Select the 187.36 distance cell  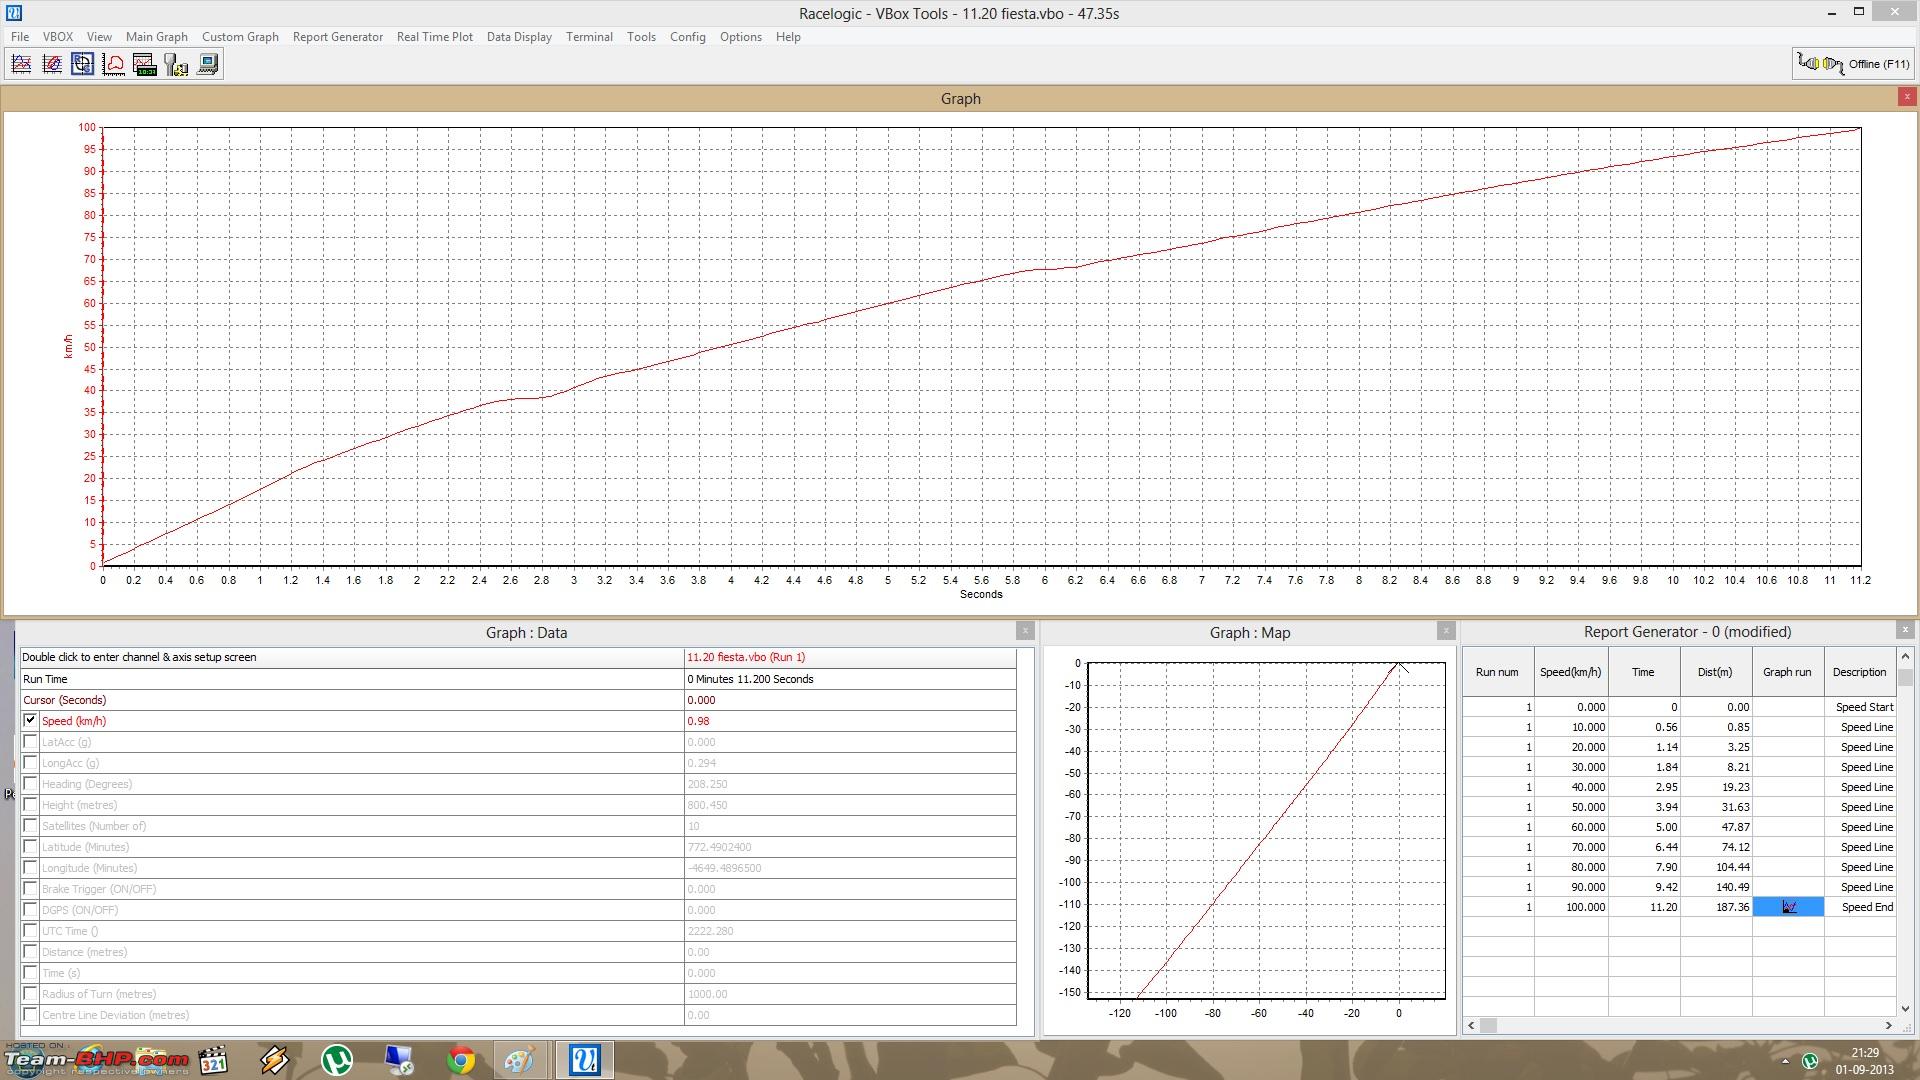[x=1716, y=907]
